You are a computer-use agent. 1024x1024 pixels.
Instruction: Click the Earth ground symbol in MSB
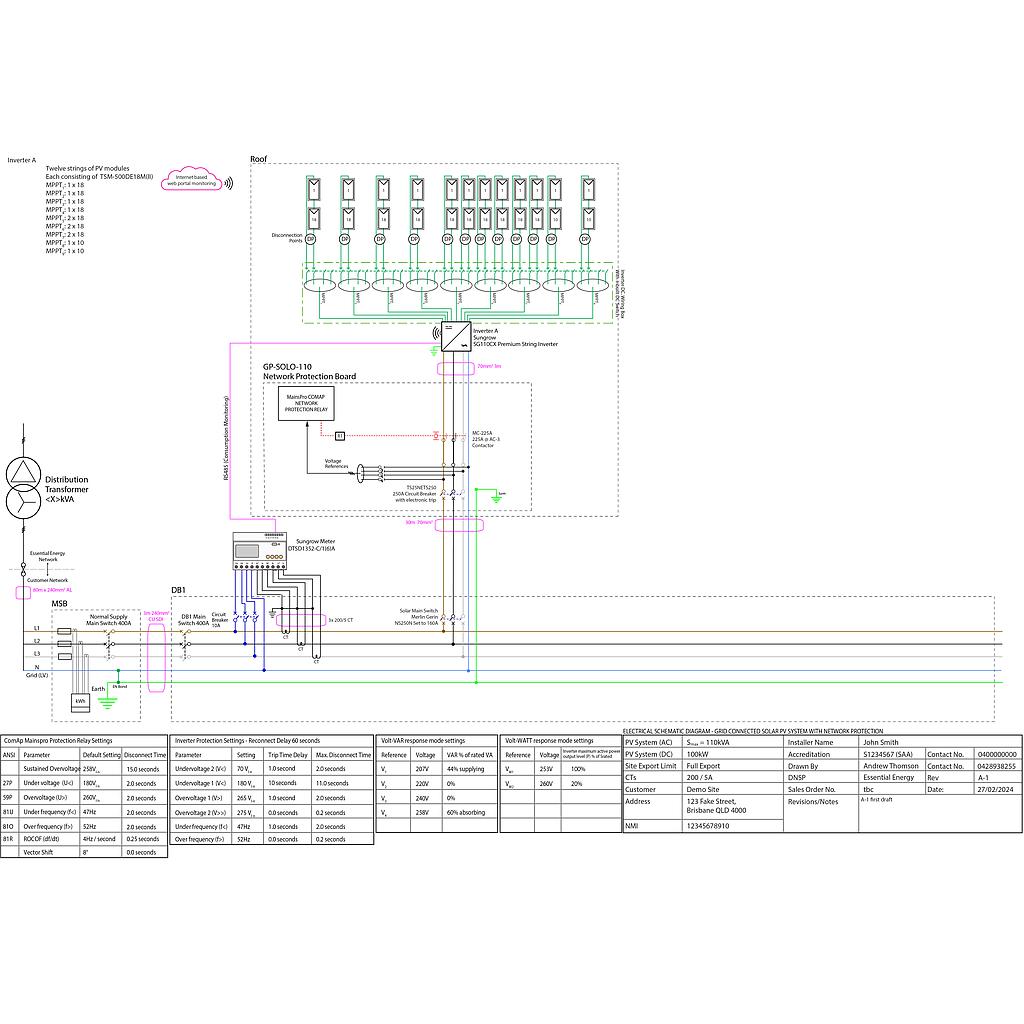click(x=108, y=702)
